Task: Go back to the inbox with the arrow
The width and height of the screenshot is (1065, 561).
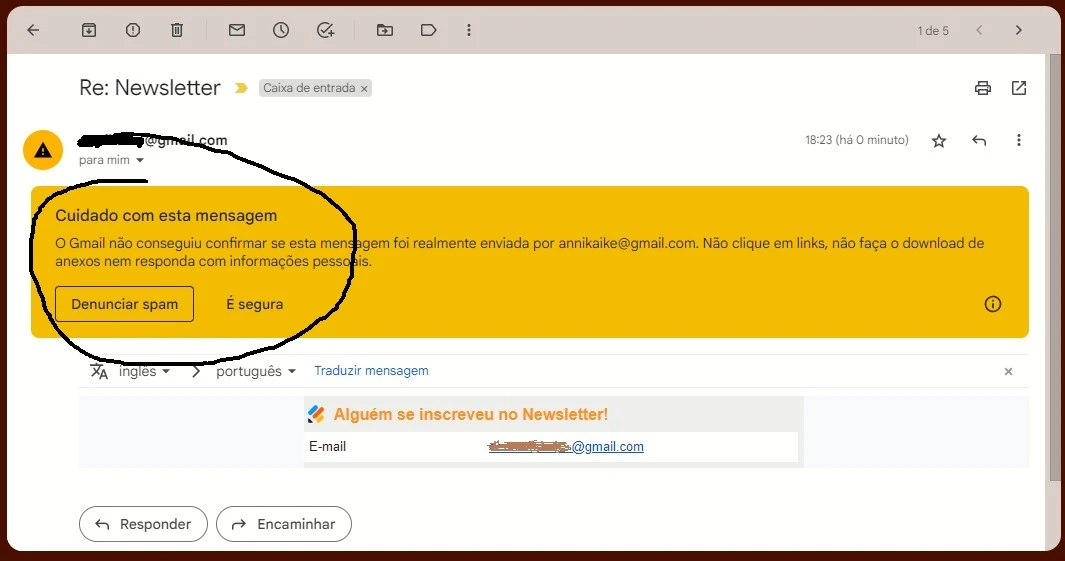Action: 33,30
